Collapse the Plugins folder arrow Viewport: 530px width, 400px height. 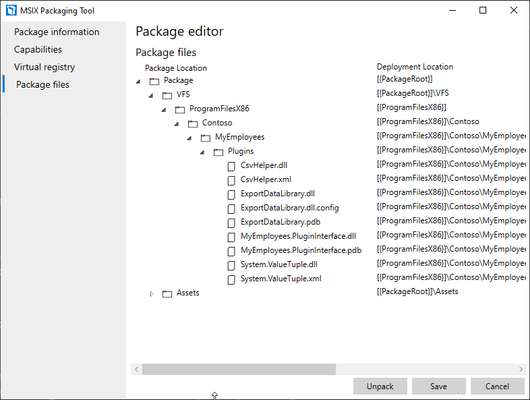tap(202, 152)
